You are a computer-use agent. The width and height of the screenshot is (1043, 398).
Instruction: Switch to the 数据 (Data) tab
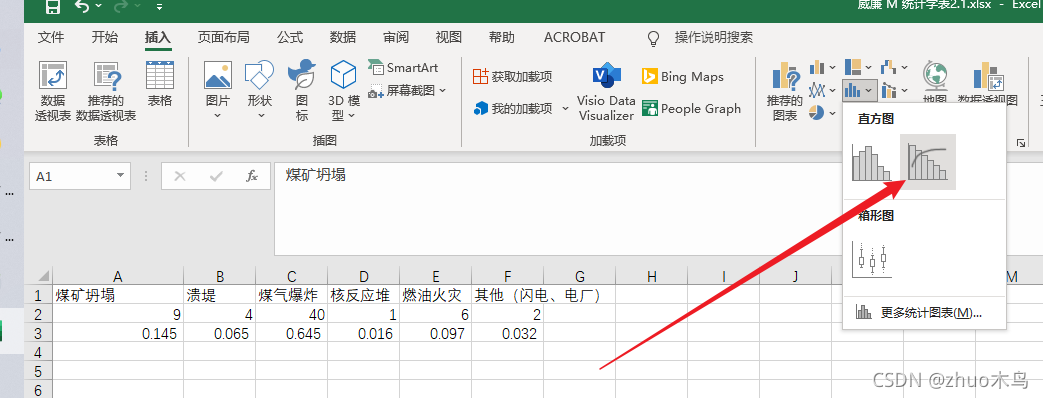pos(343,38)
